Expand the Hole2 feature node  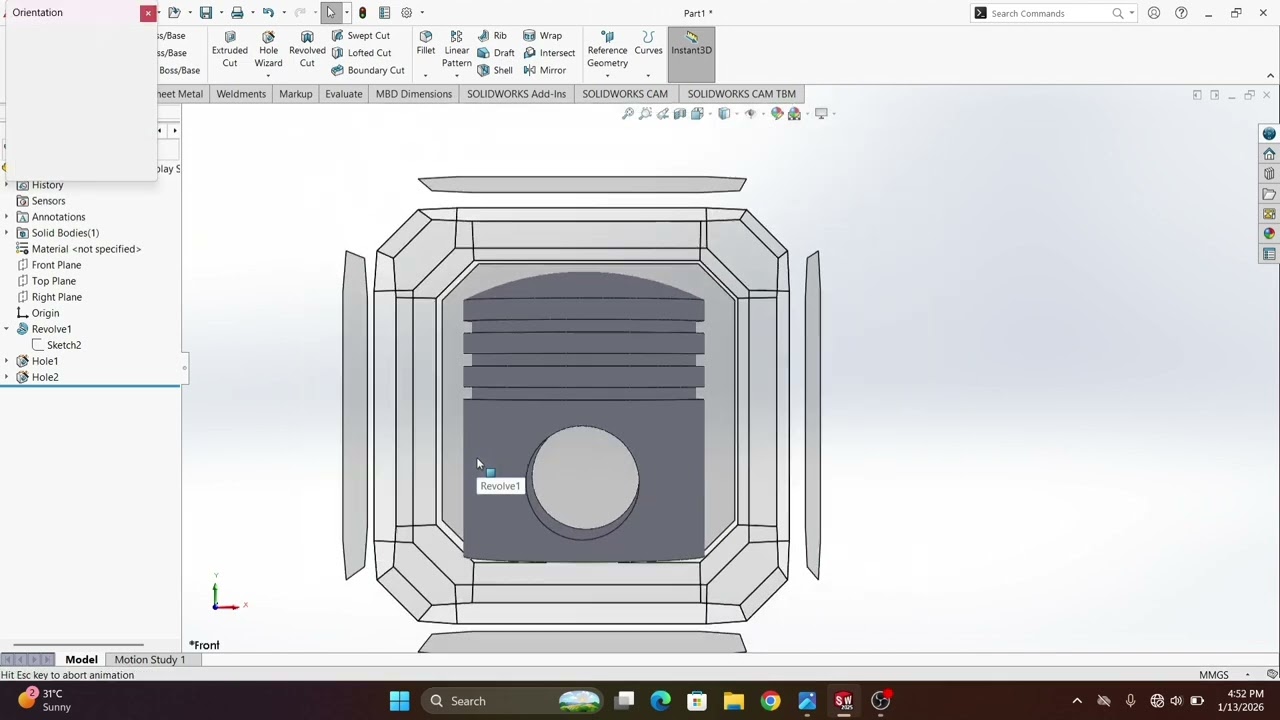(x=7, y=377)
